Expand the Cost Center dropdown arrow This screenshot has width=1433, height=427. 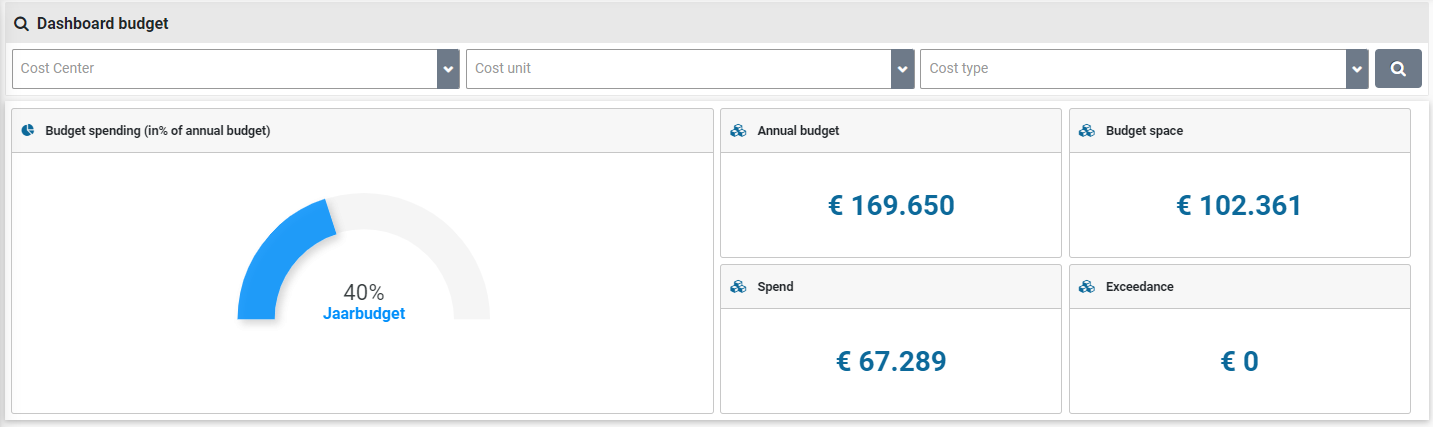pos(448,69)
